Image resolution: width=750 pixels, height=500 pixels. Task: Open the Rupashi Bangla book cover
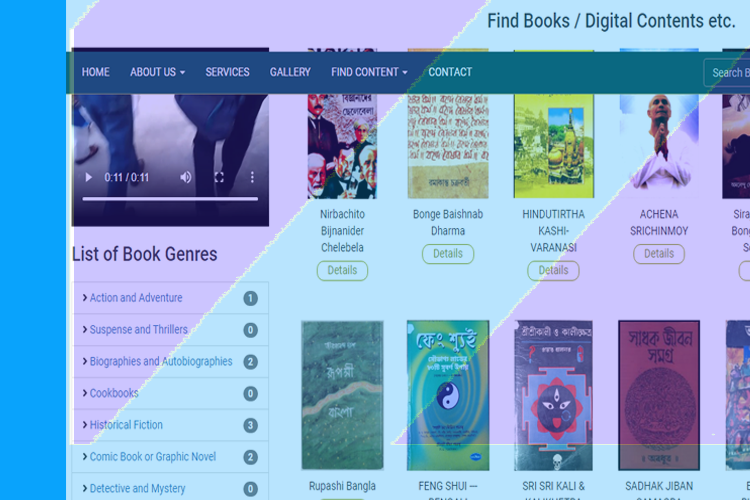click(342, 395)
